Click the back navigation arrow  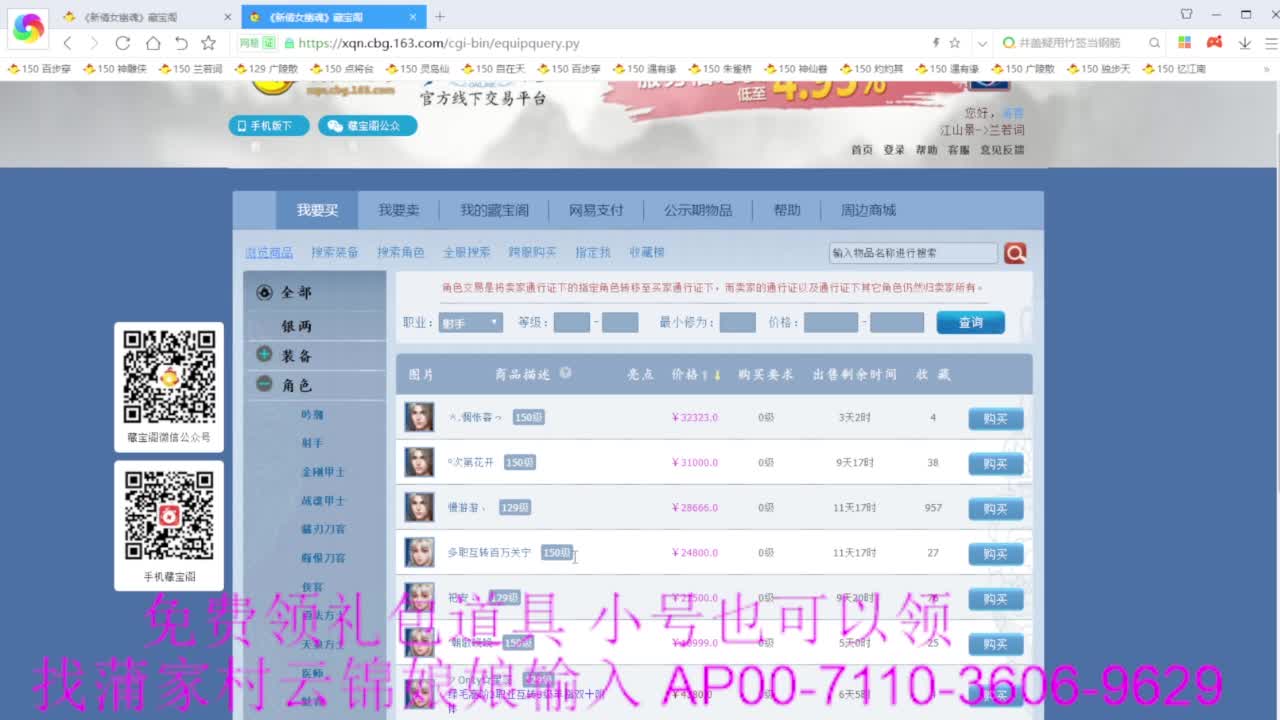pos(66,43)
